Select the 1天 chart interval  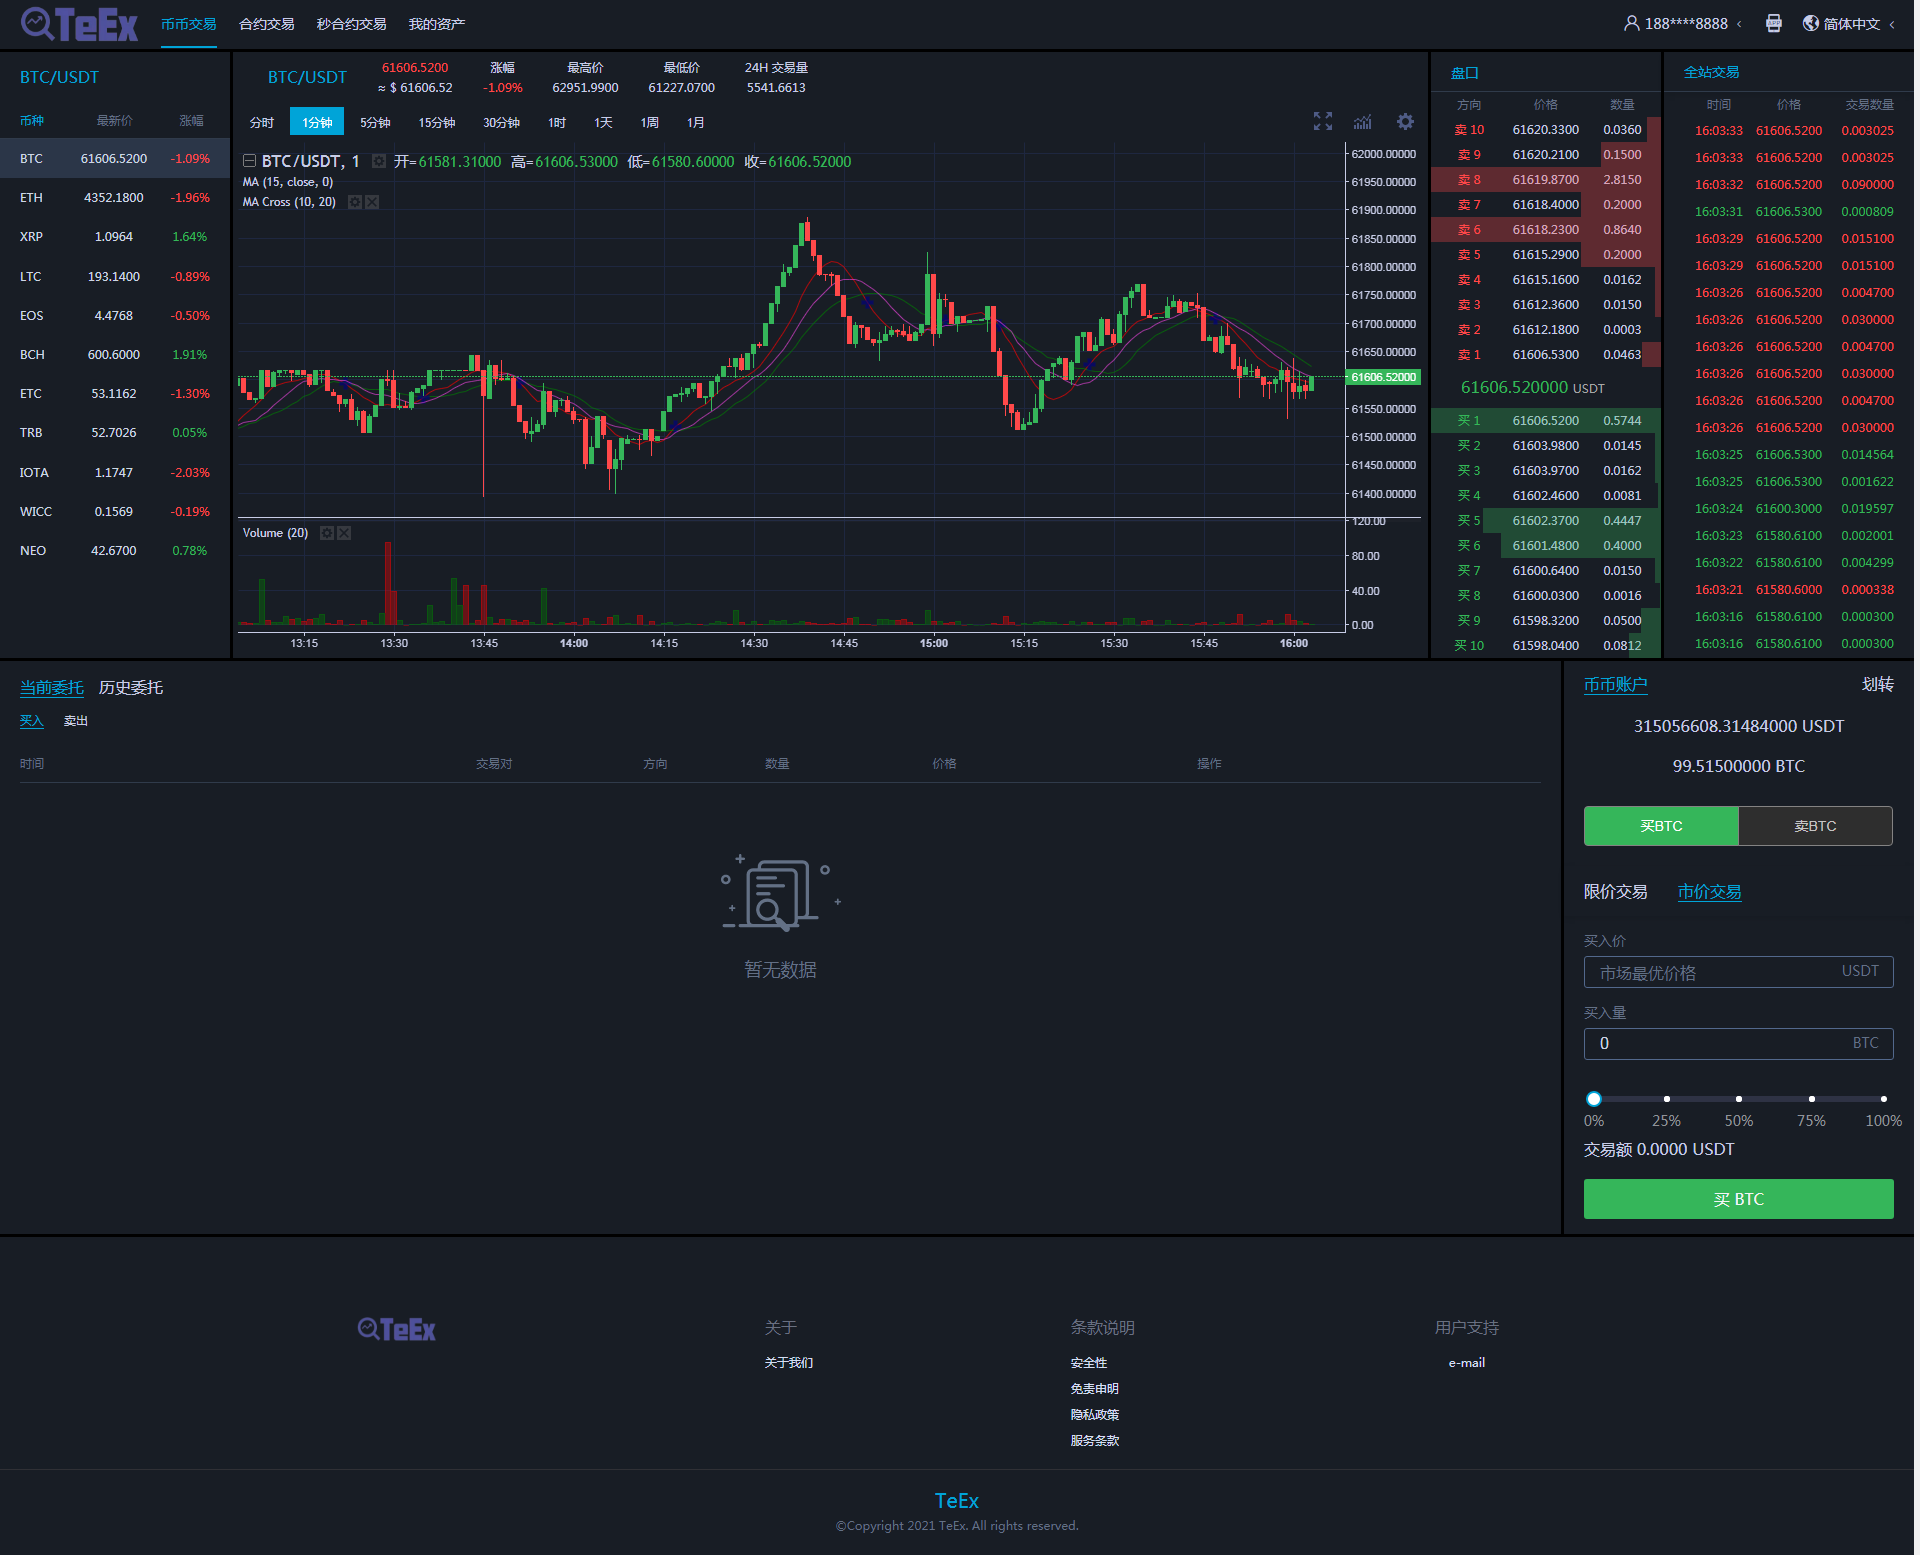(603, 122)
